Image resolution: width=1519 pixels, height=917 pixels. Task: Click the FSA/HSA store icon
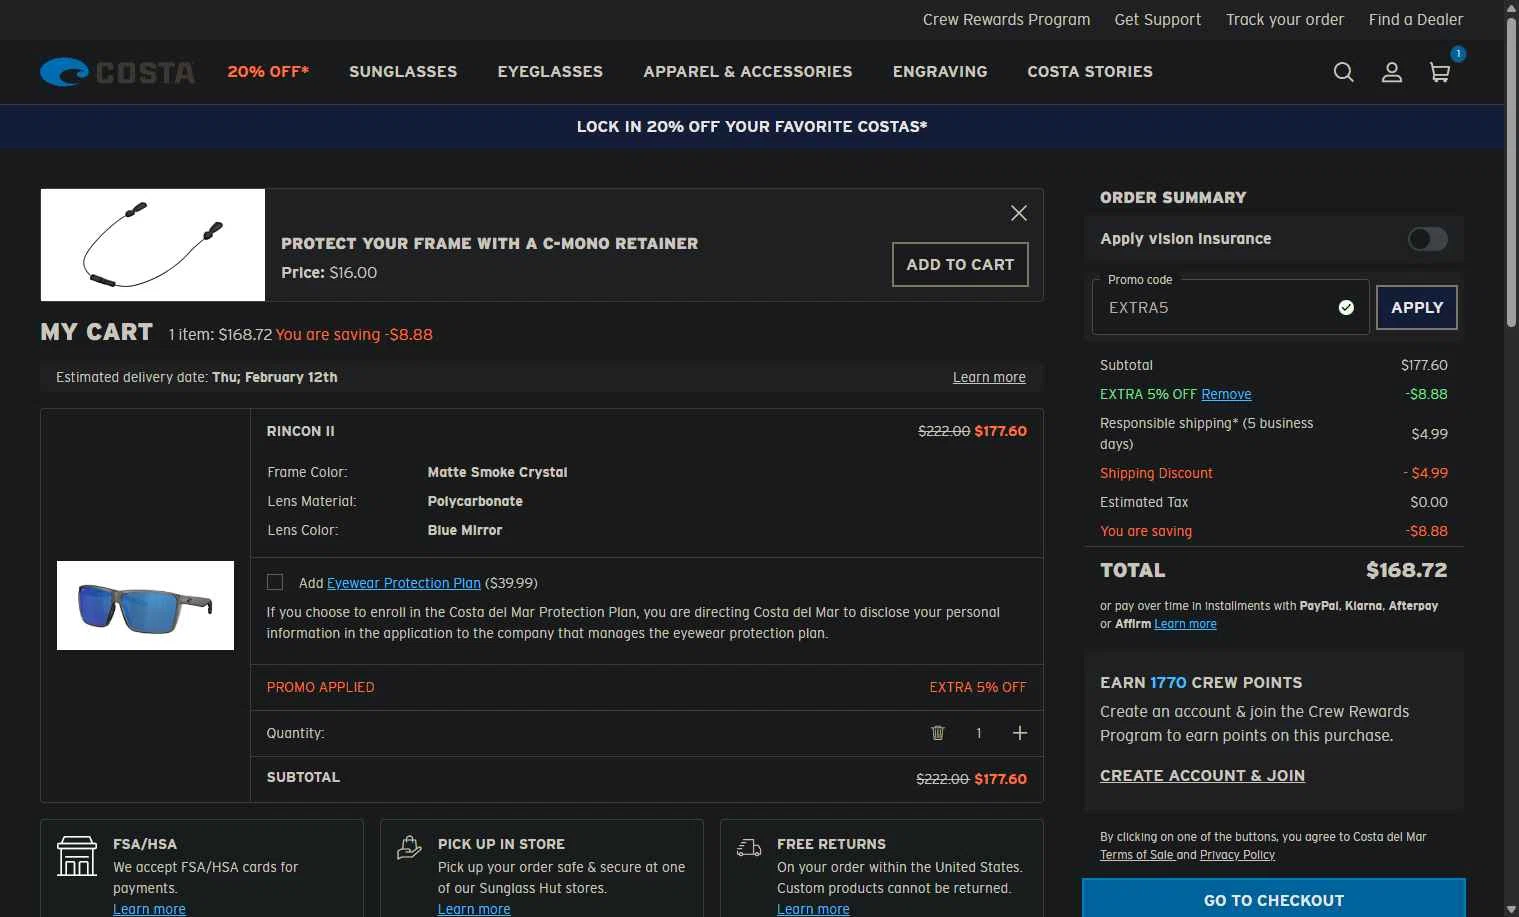[x=77, y=856]
